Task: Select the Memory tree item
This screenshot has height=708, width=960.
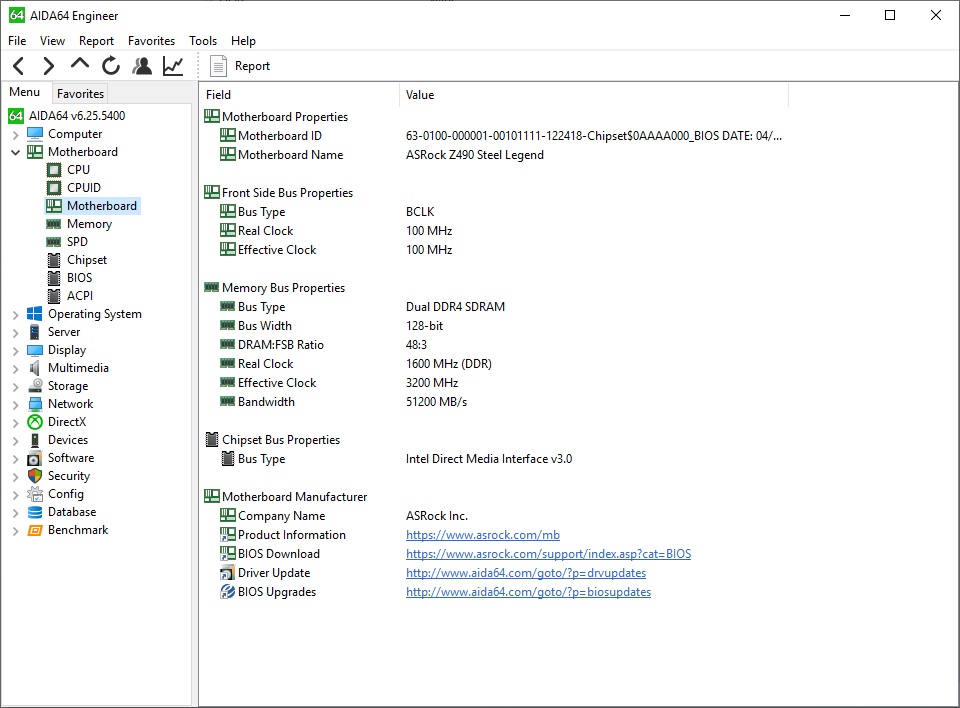Action: click(x=89, y=224)
